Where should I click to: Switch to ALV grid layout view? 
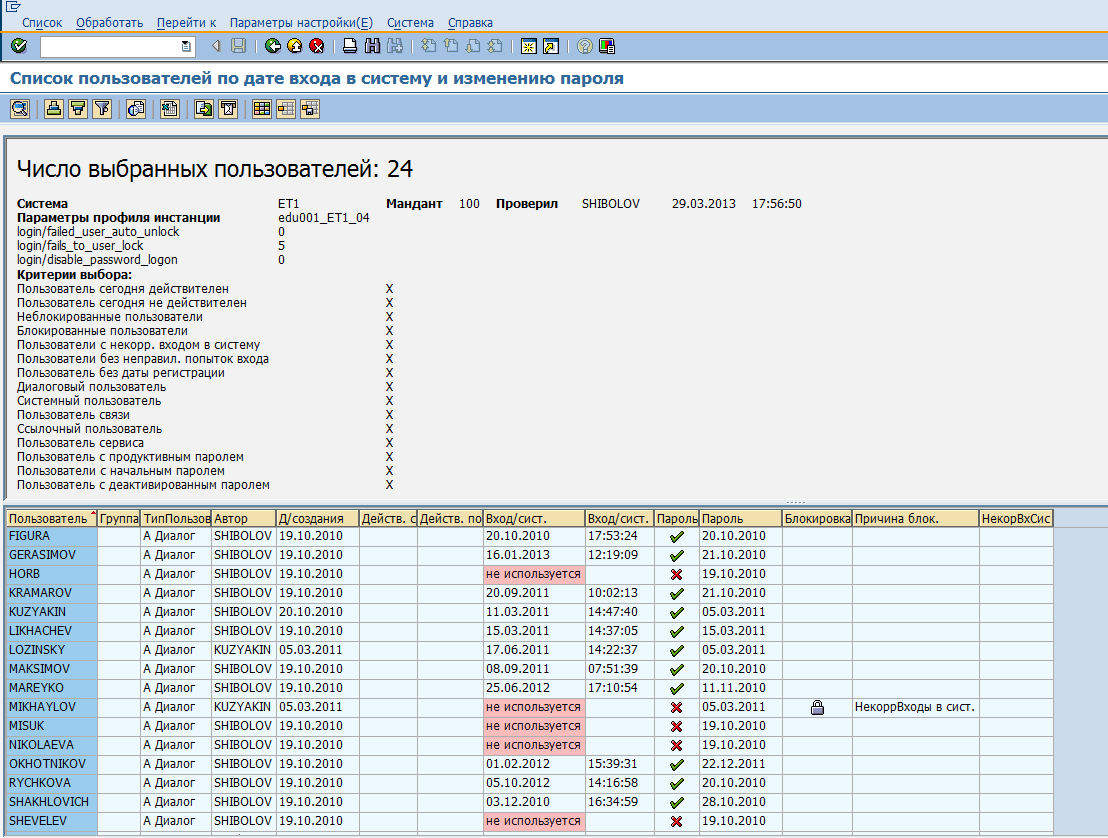click(x=262, y=108)
